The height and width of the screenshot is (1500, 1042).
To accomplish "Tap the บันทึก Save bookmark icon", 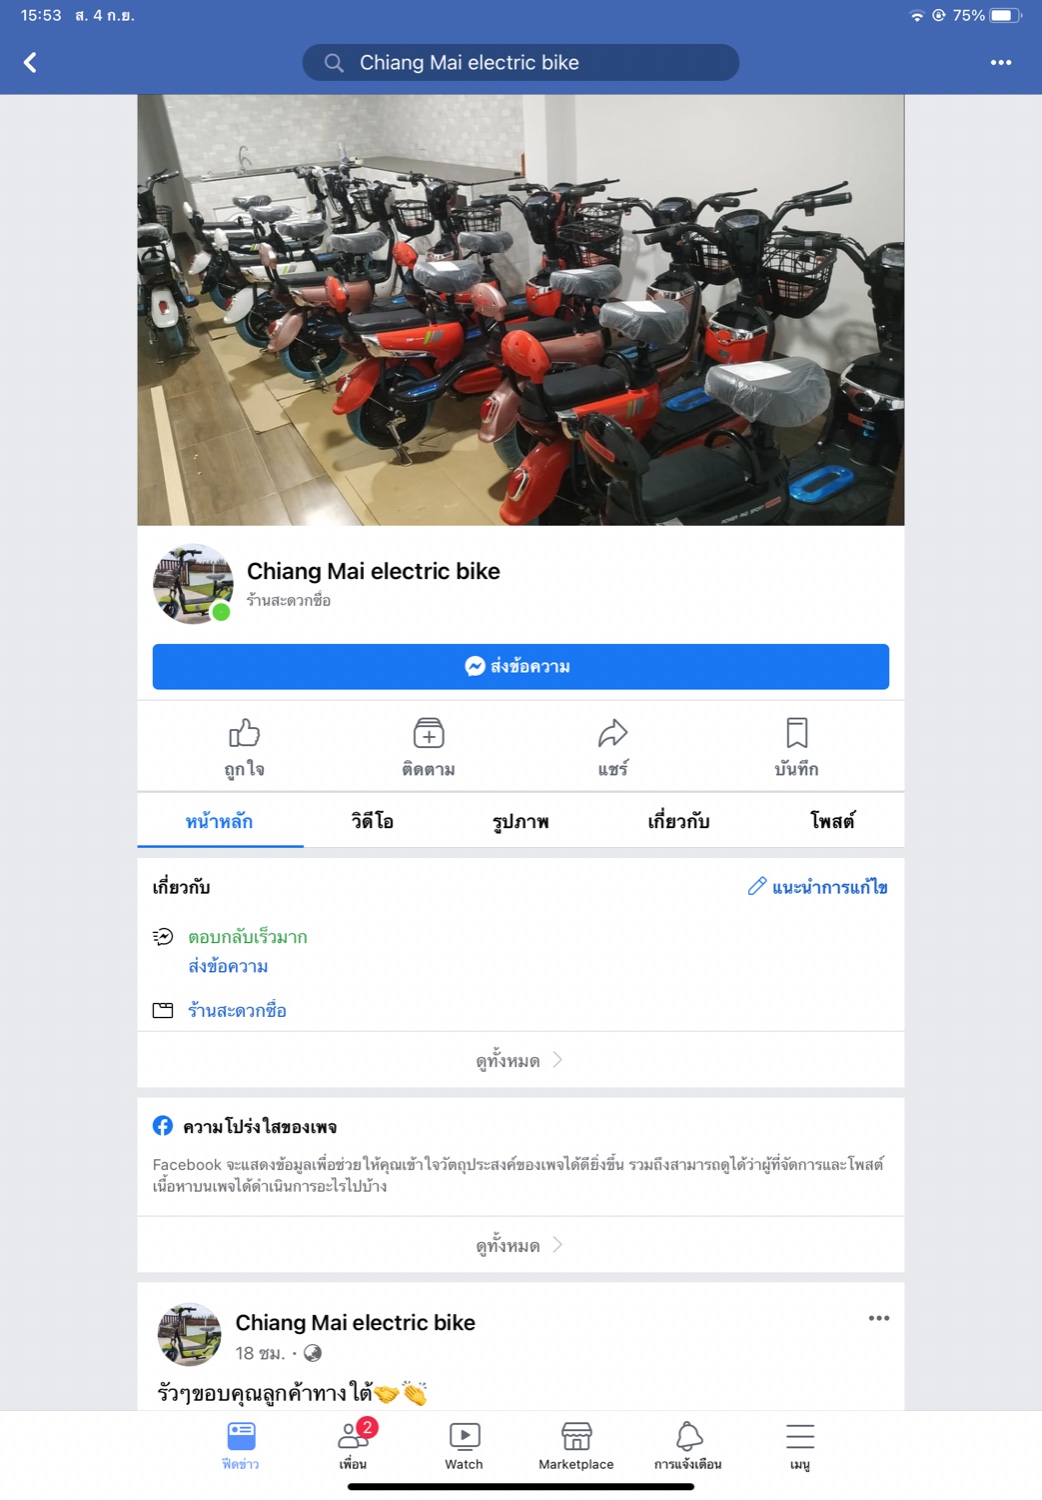I will 797,733.
